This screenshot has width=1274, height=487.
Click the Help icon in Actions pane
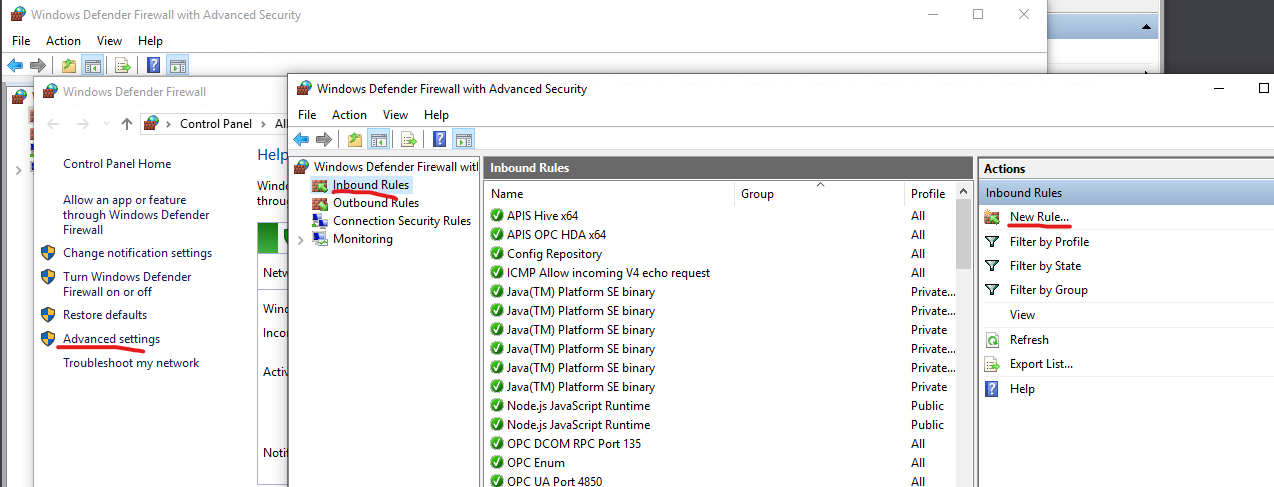pyautogui.click(x=992, y=389)
